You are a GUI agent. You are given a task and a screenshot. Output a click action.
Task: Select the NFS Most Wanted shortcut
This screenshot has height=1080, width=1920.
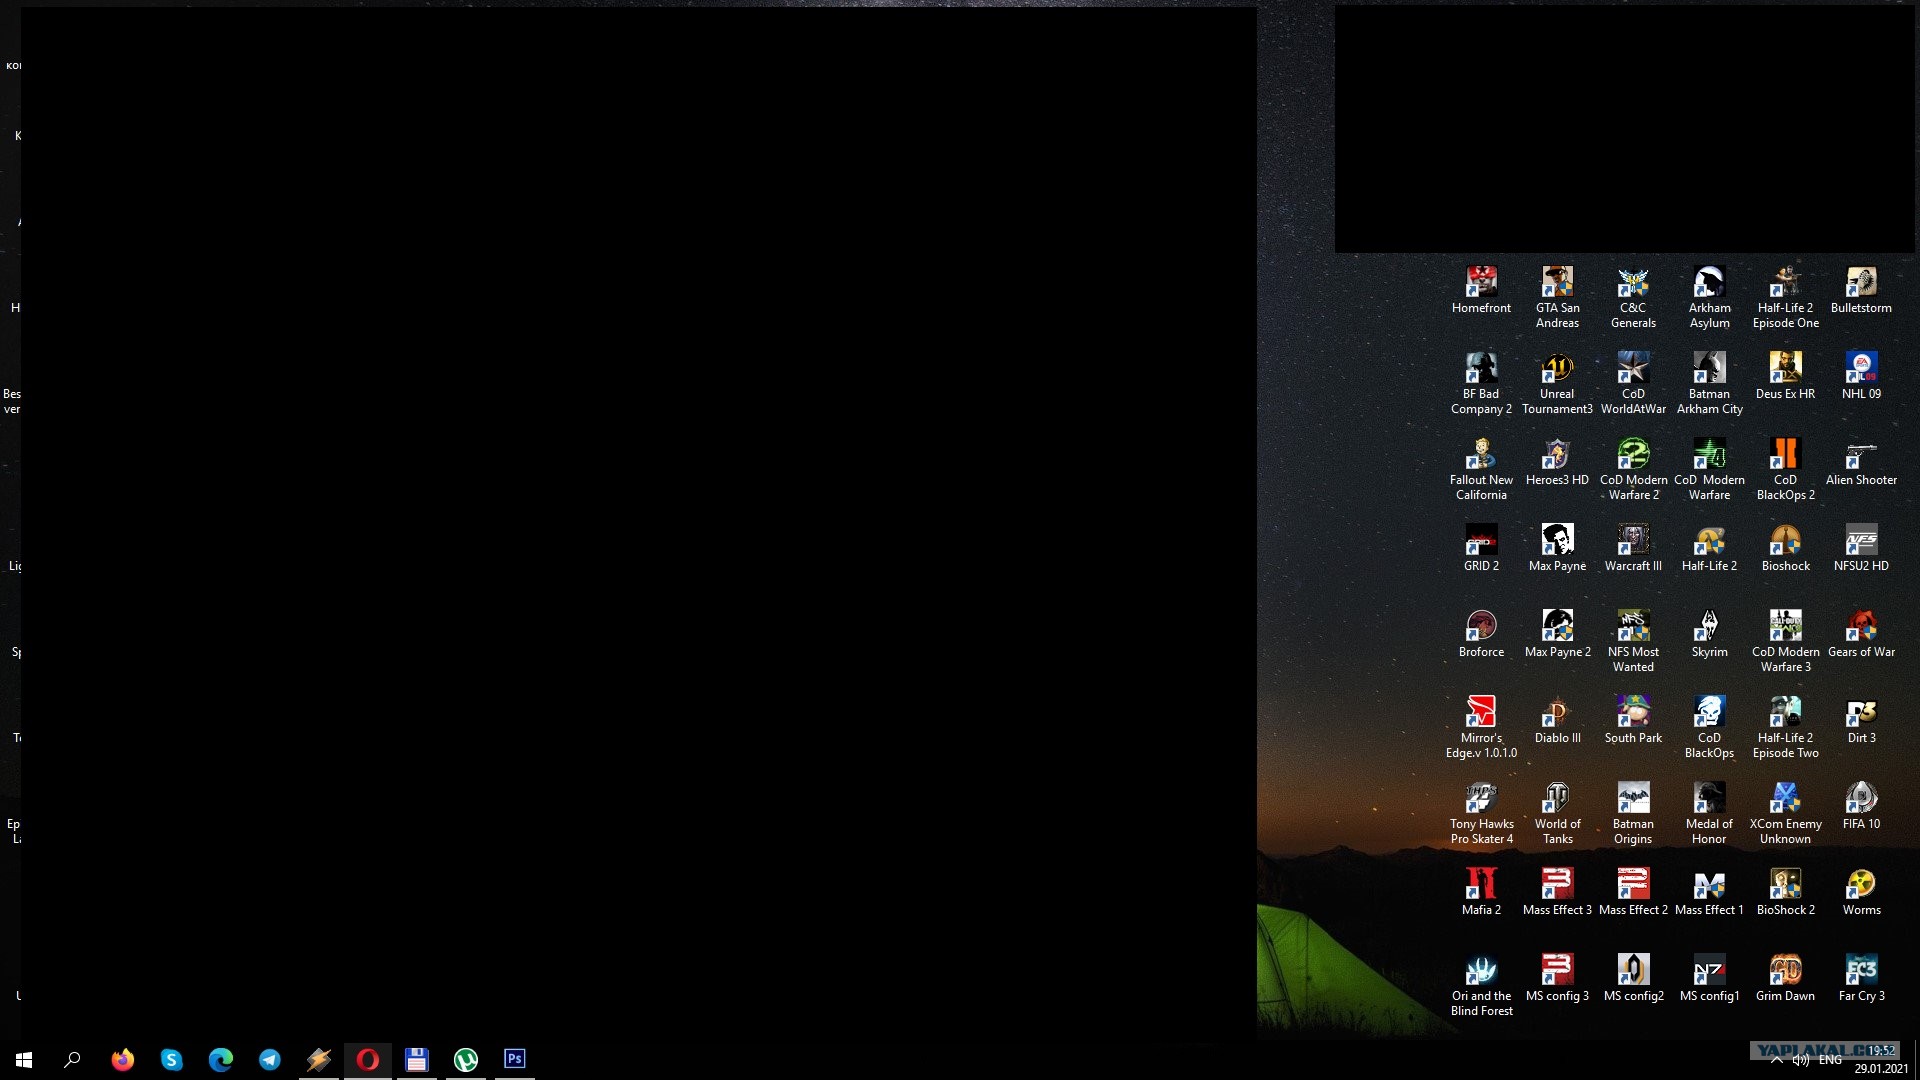click(x=1633, y=641)
